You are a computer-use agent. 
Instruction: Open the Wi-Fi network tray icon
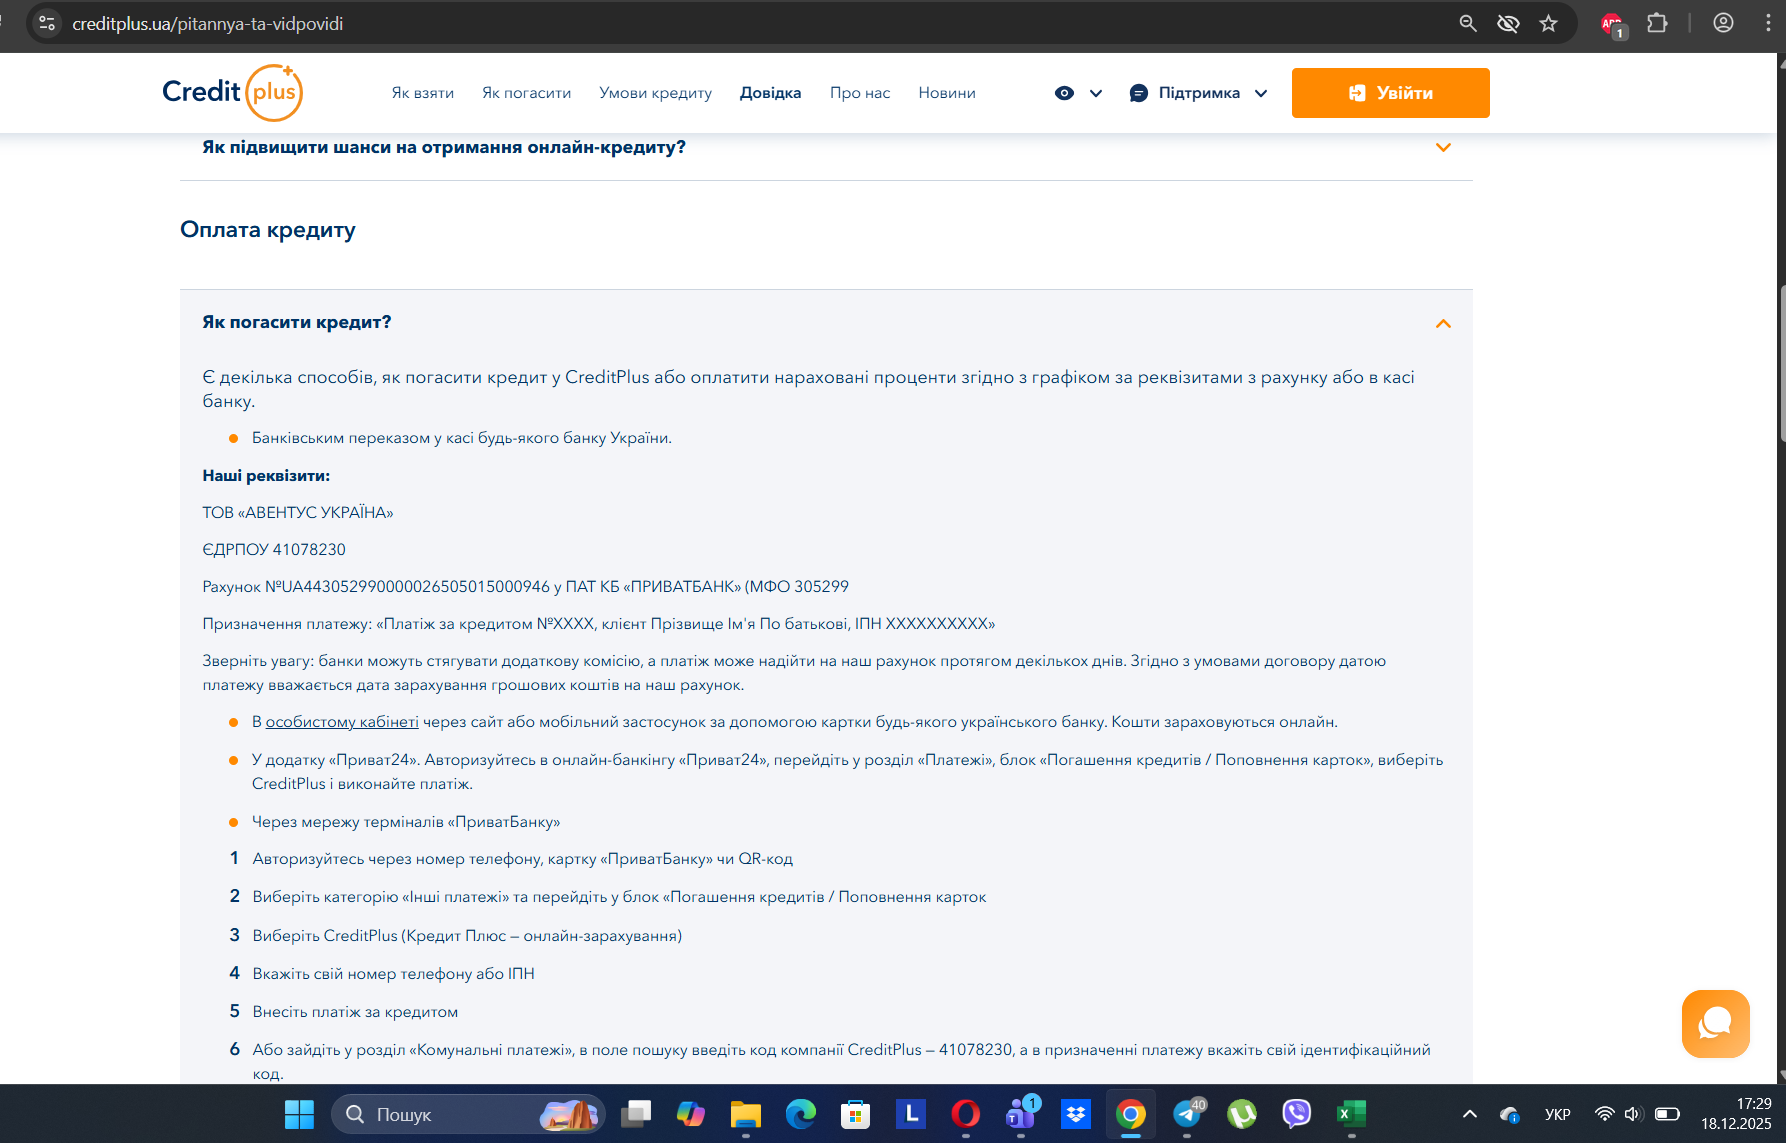(x=1604, y=1114)
